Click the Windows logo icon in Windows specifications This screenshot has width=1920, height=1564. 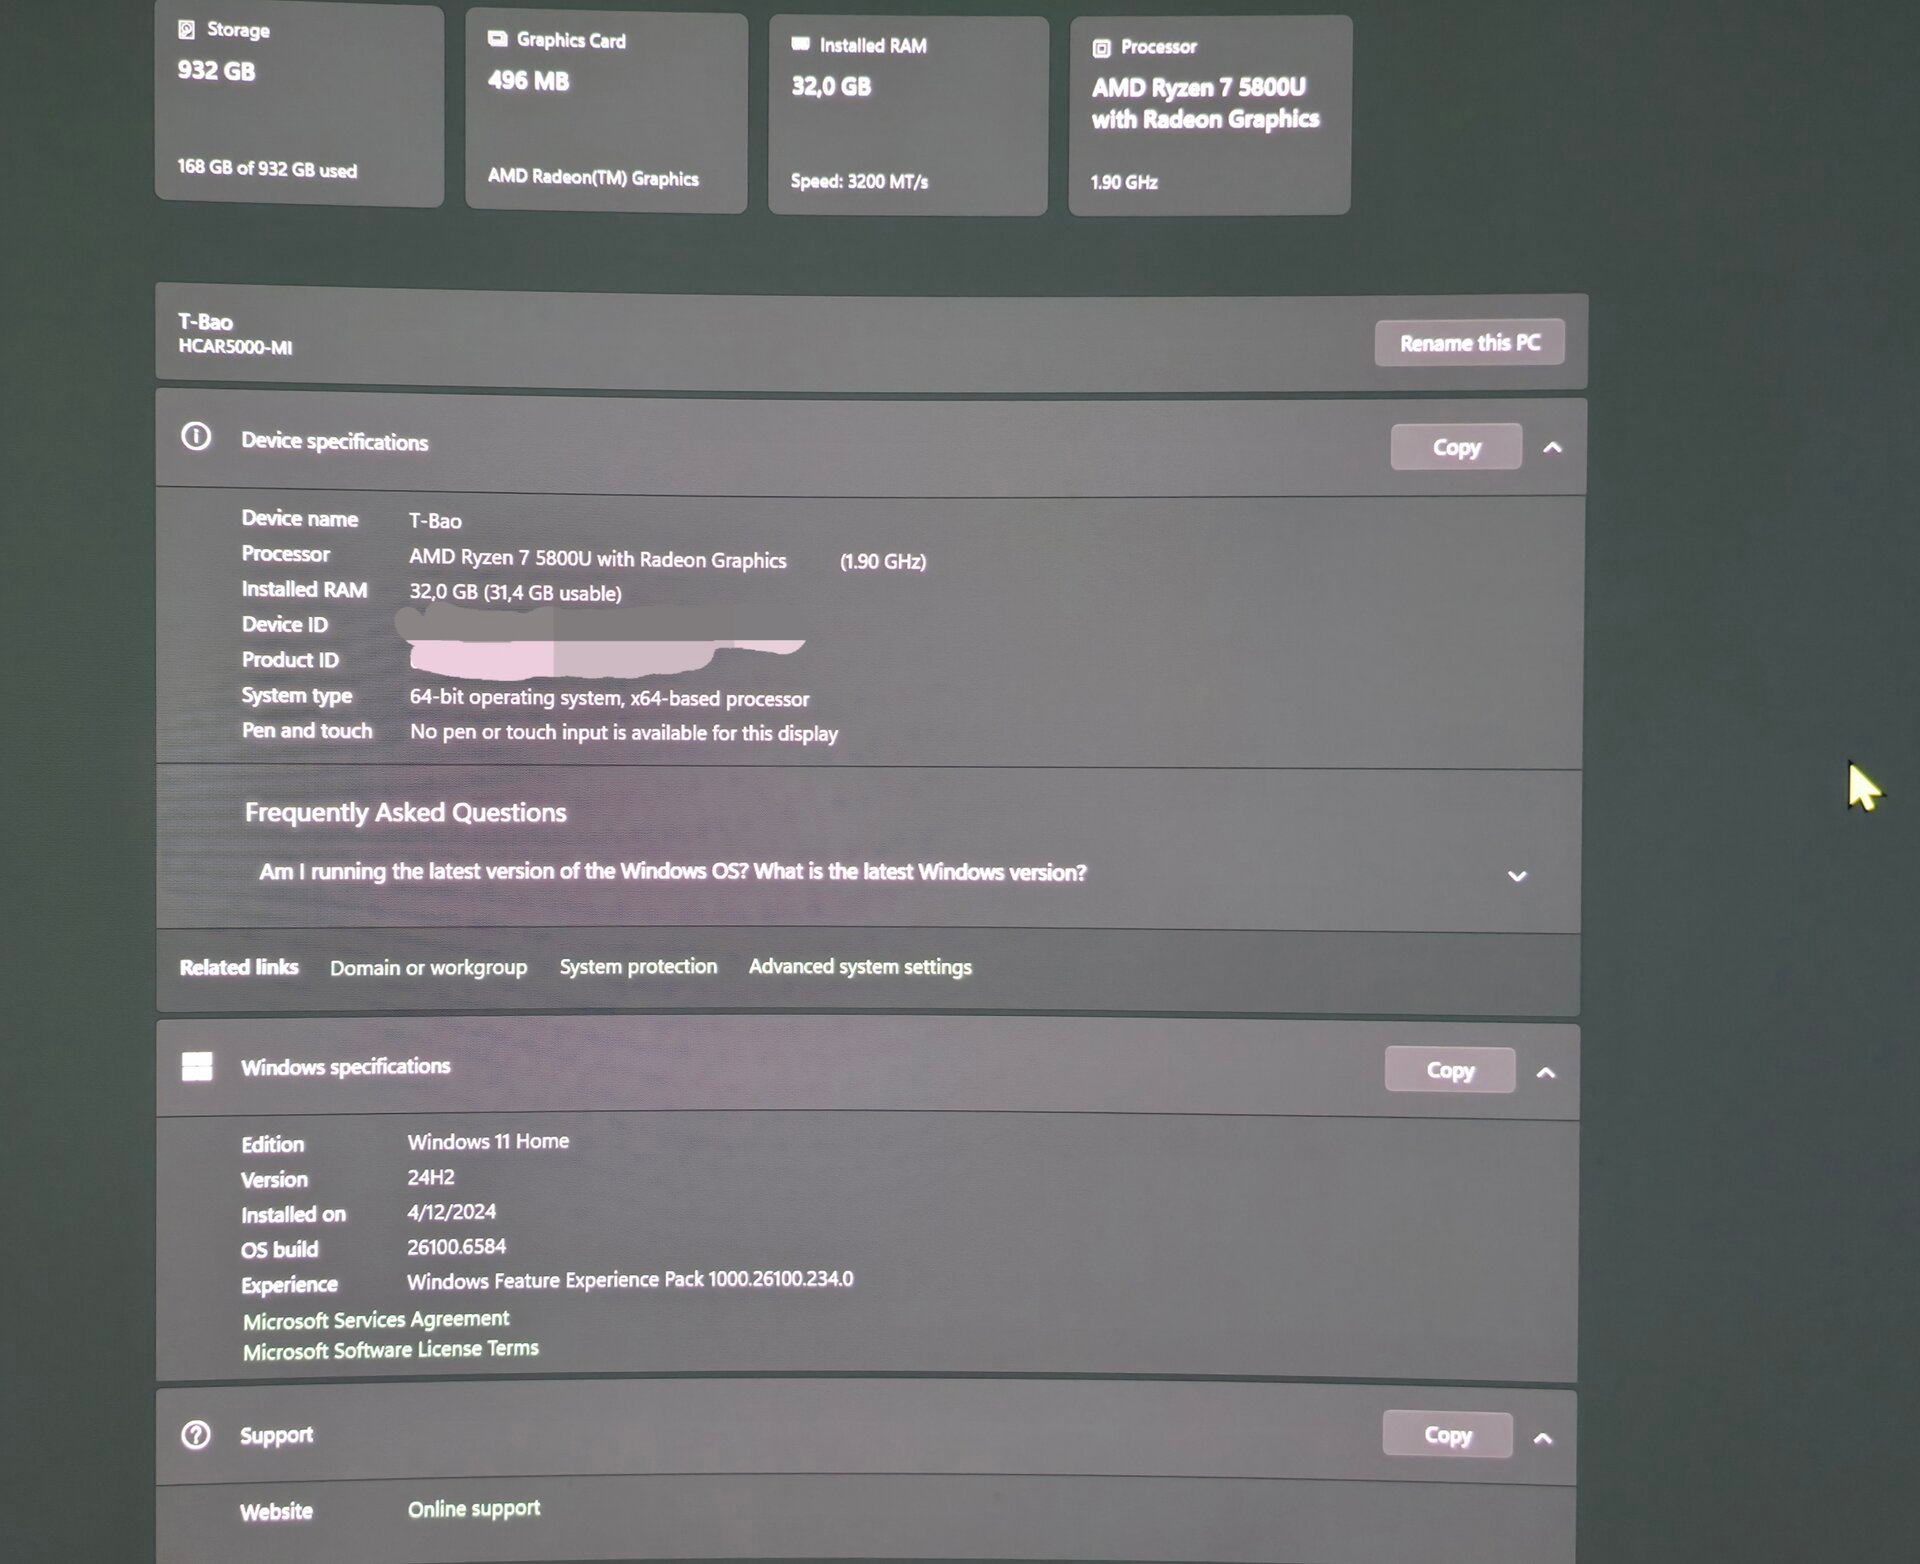(197, 1066)
